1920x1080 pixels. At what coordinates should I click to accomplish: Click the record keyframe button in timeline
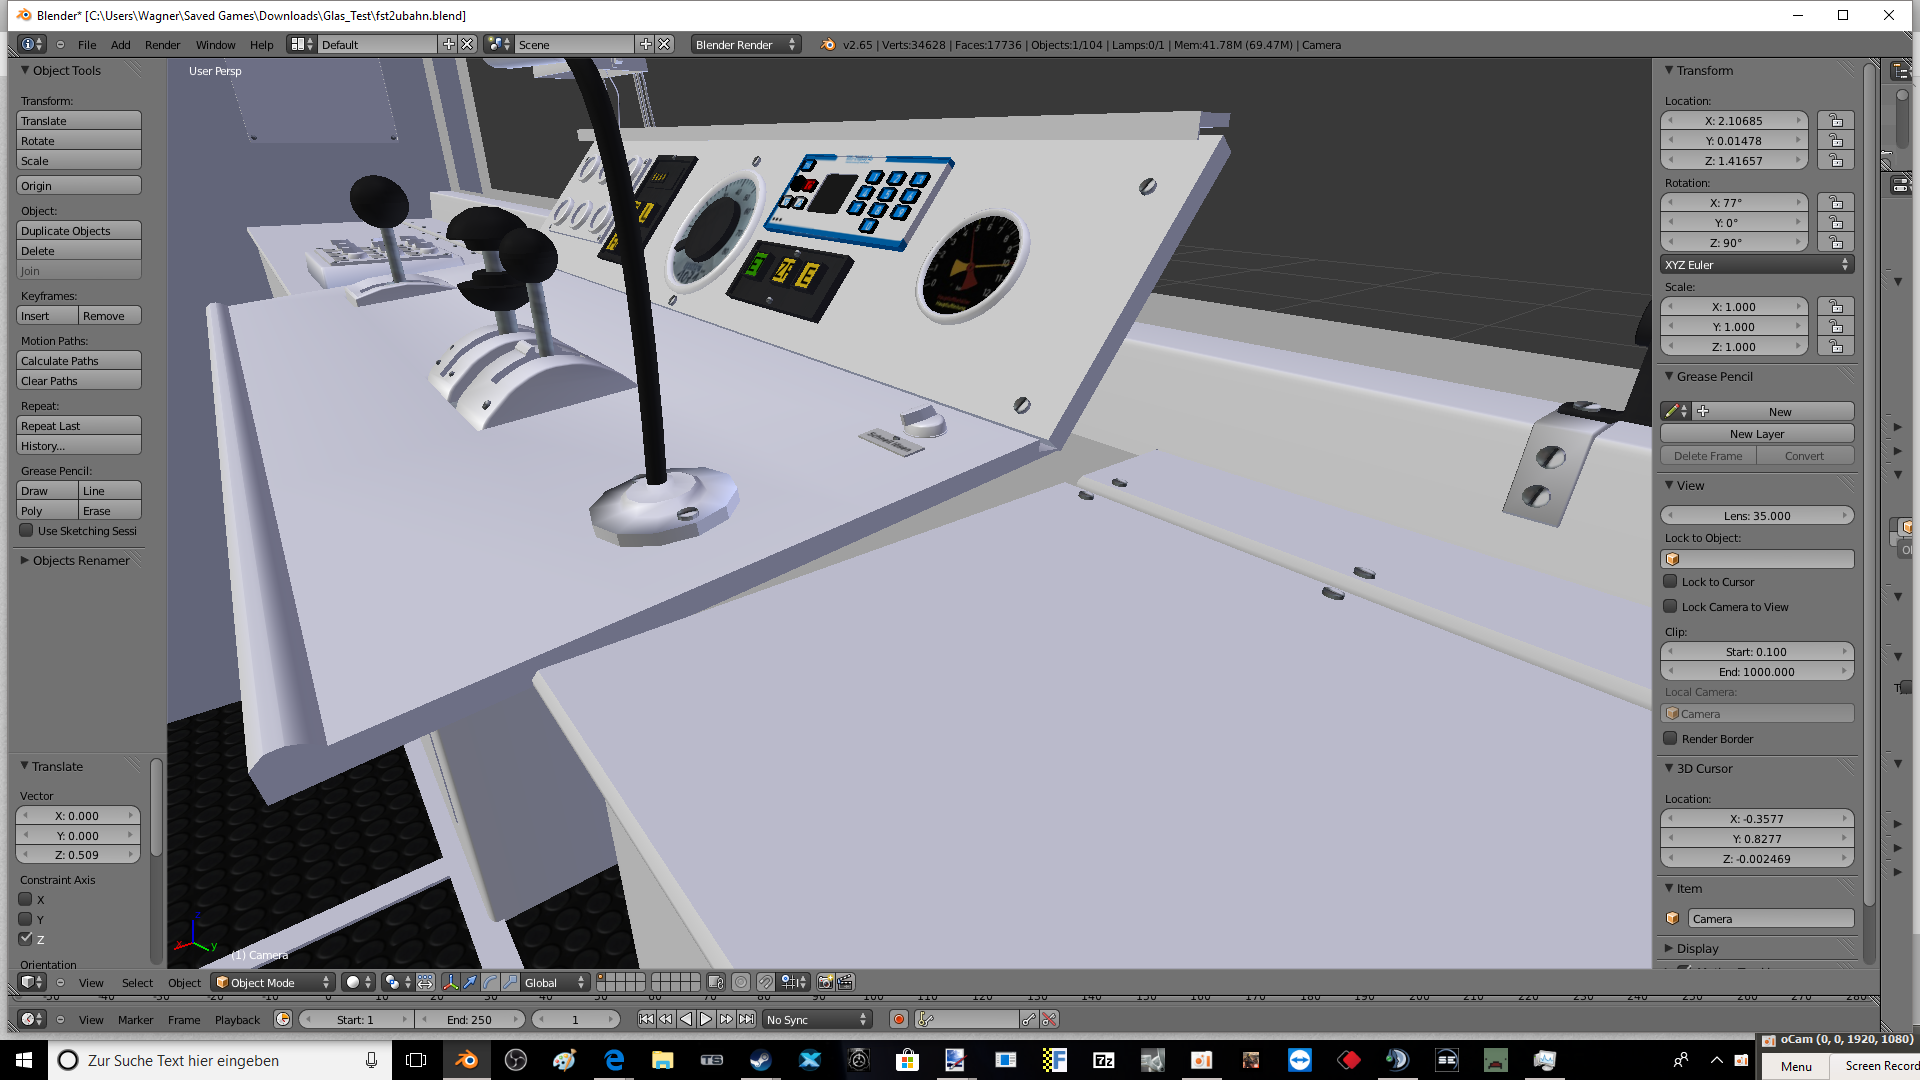point(898,1019)
